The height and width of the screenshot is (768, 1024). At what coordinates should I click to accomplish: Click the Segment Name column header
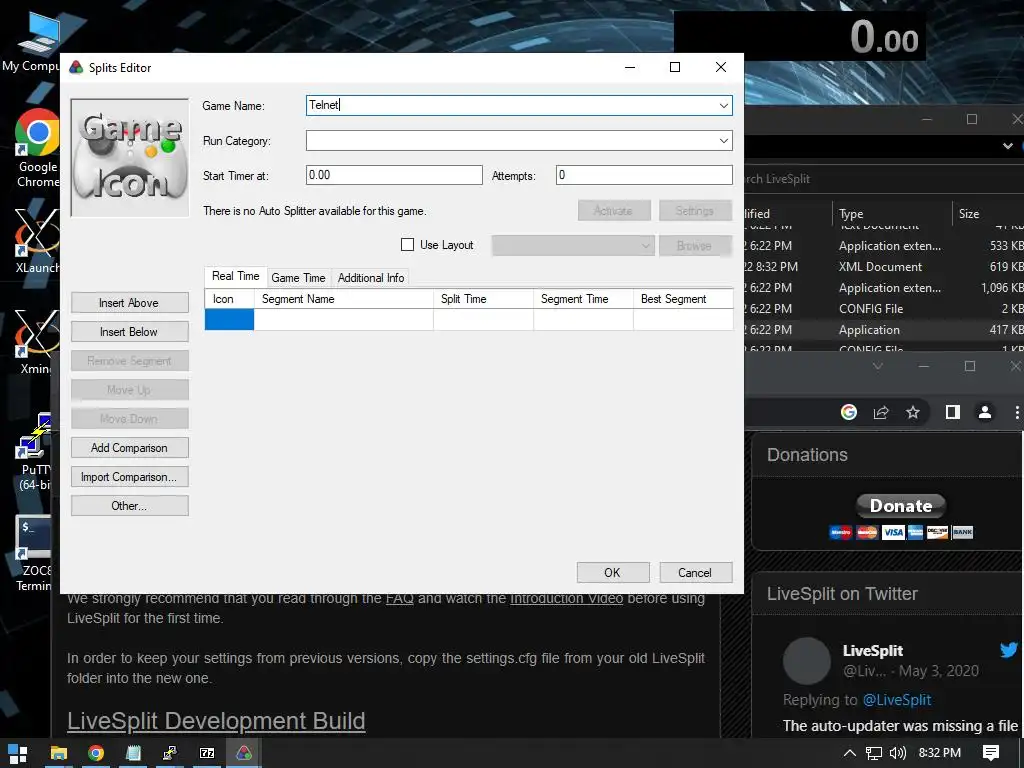coord(344,299)
